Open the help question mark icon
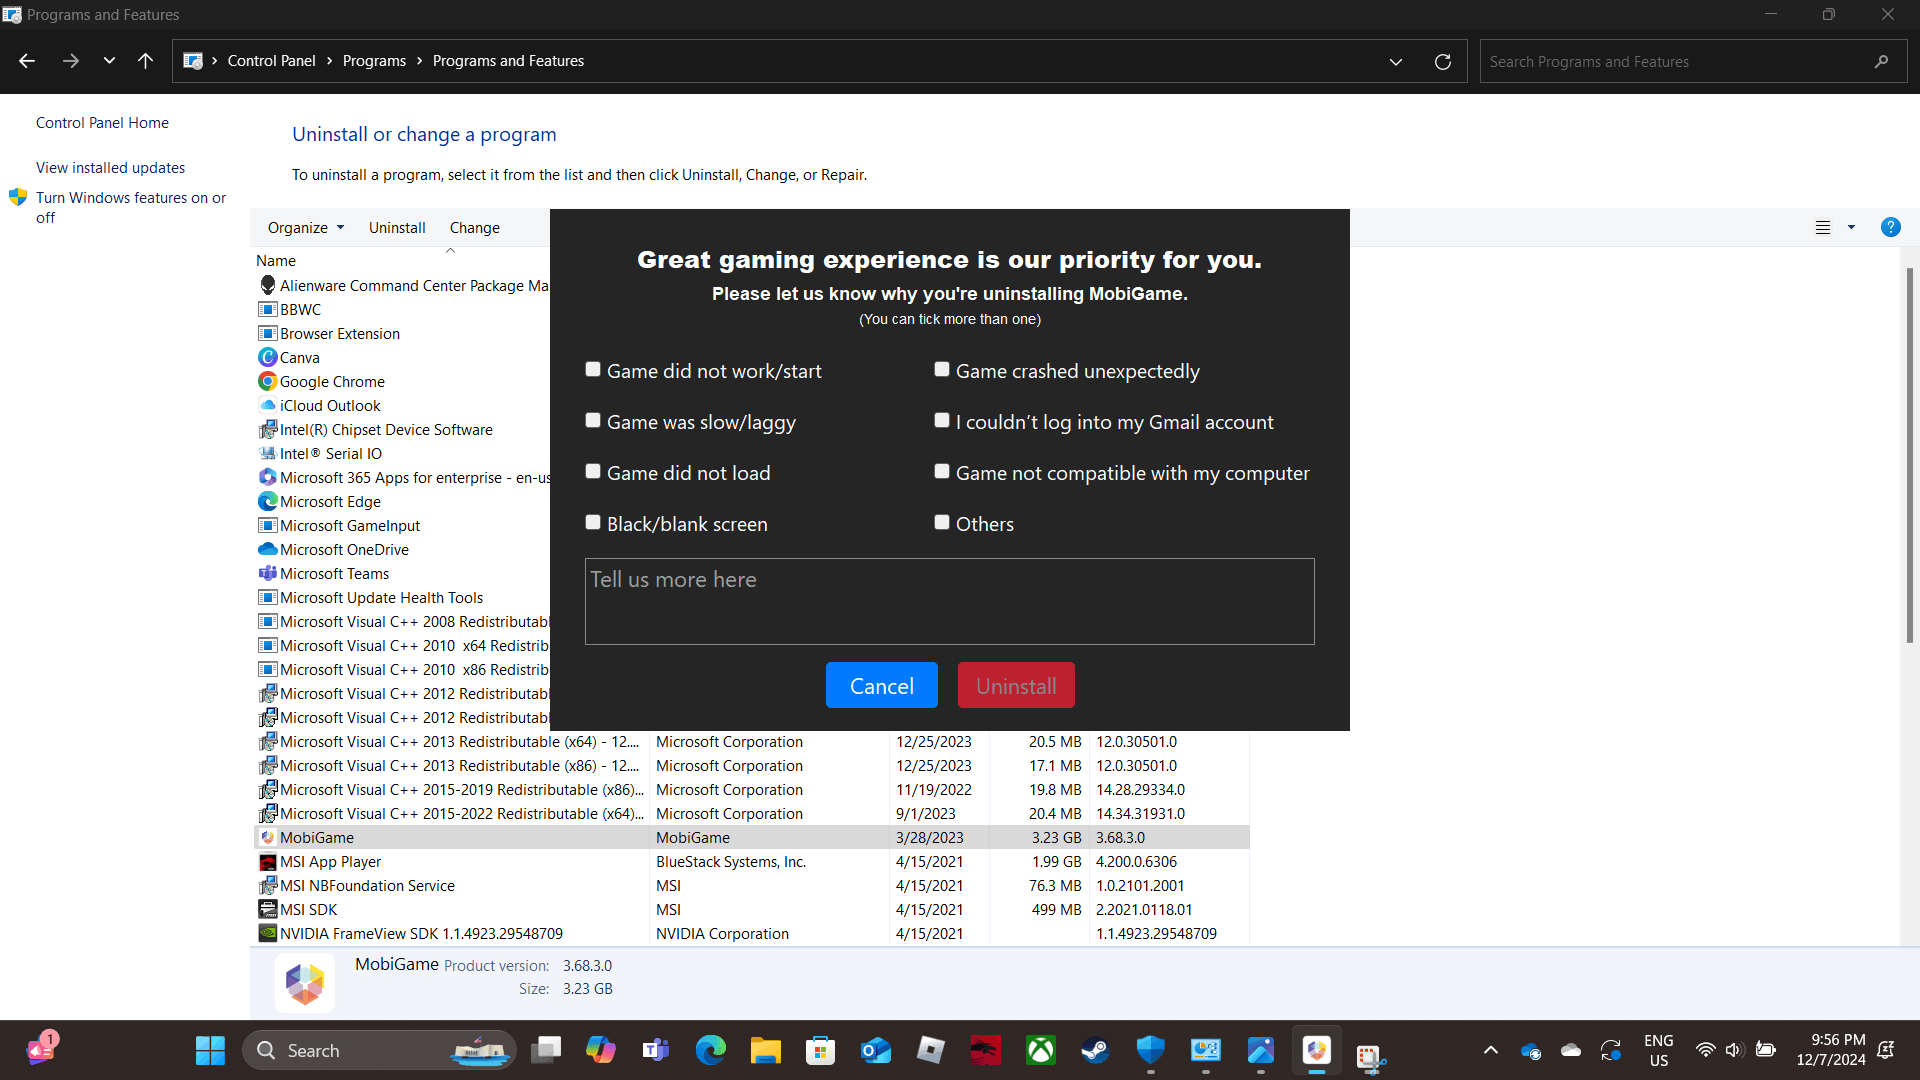The width and height of the screenshot is (1920, 1080). point(1891,227)
